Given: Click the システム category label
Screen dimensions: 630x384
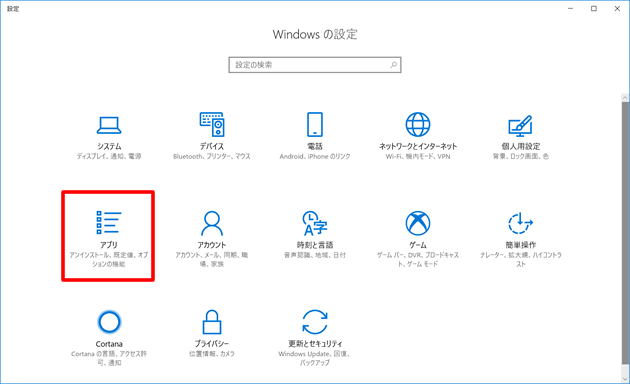Looking at the screenshot, I should click(x=109, y=146).
